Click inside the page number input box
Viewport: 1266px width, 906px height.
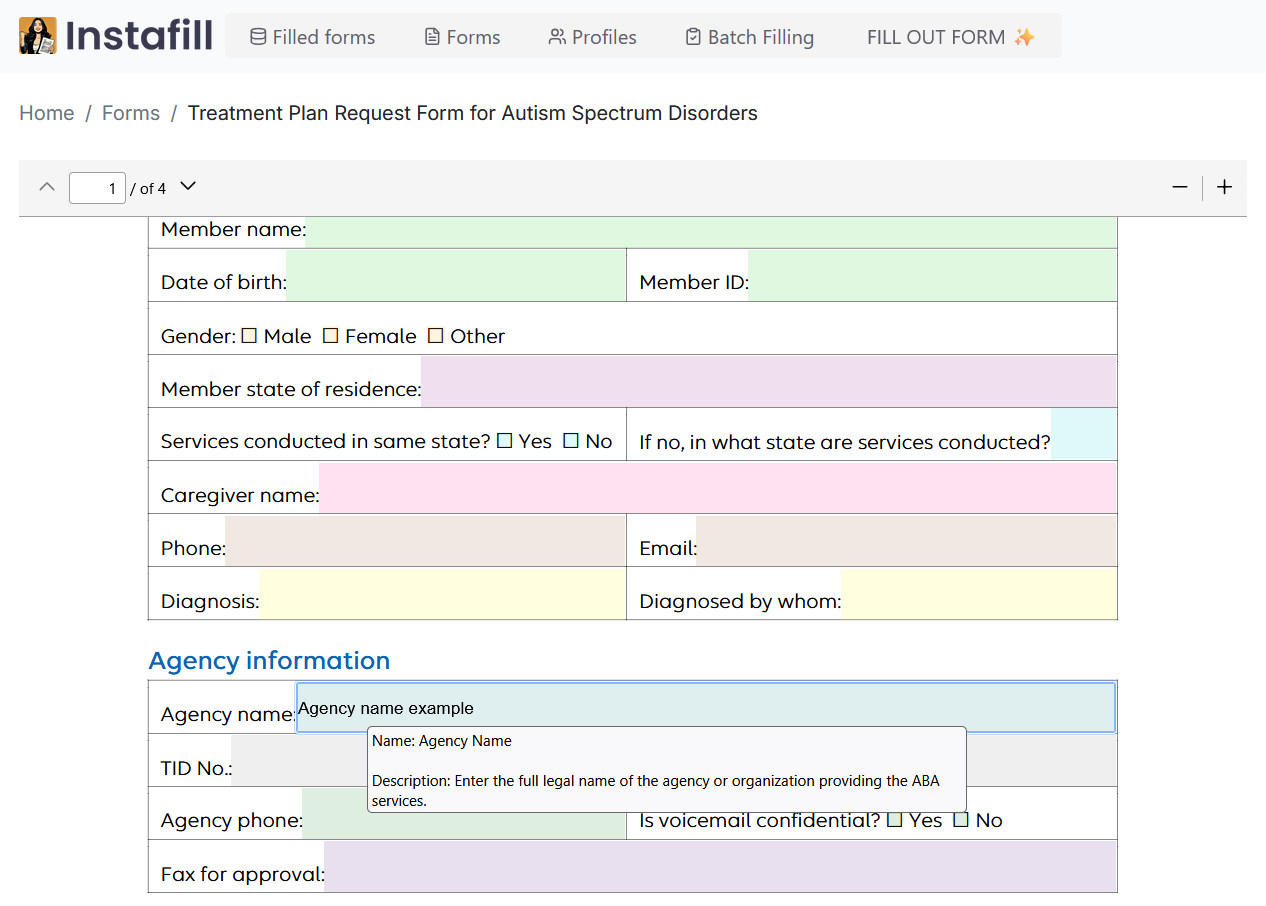97,187
